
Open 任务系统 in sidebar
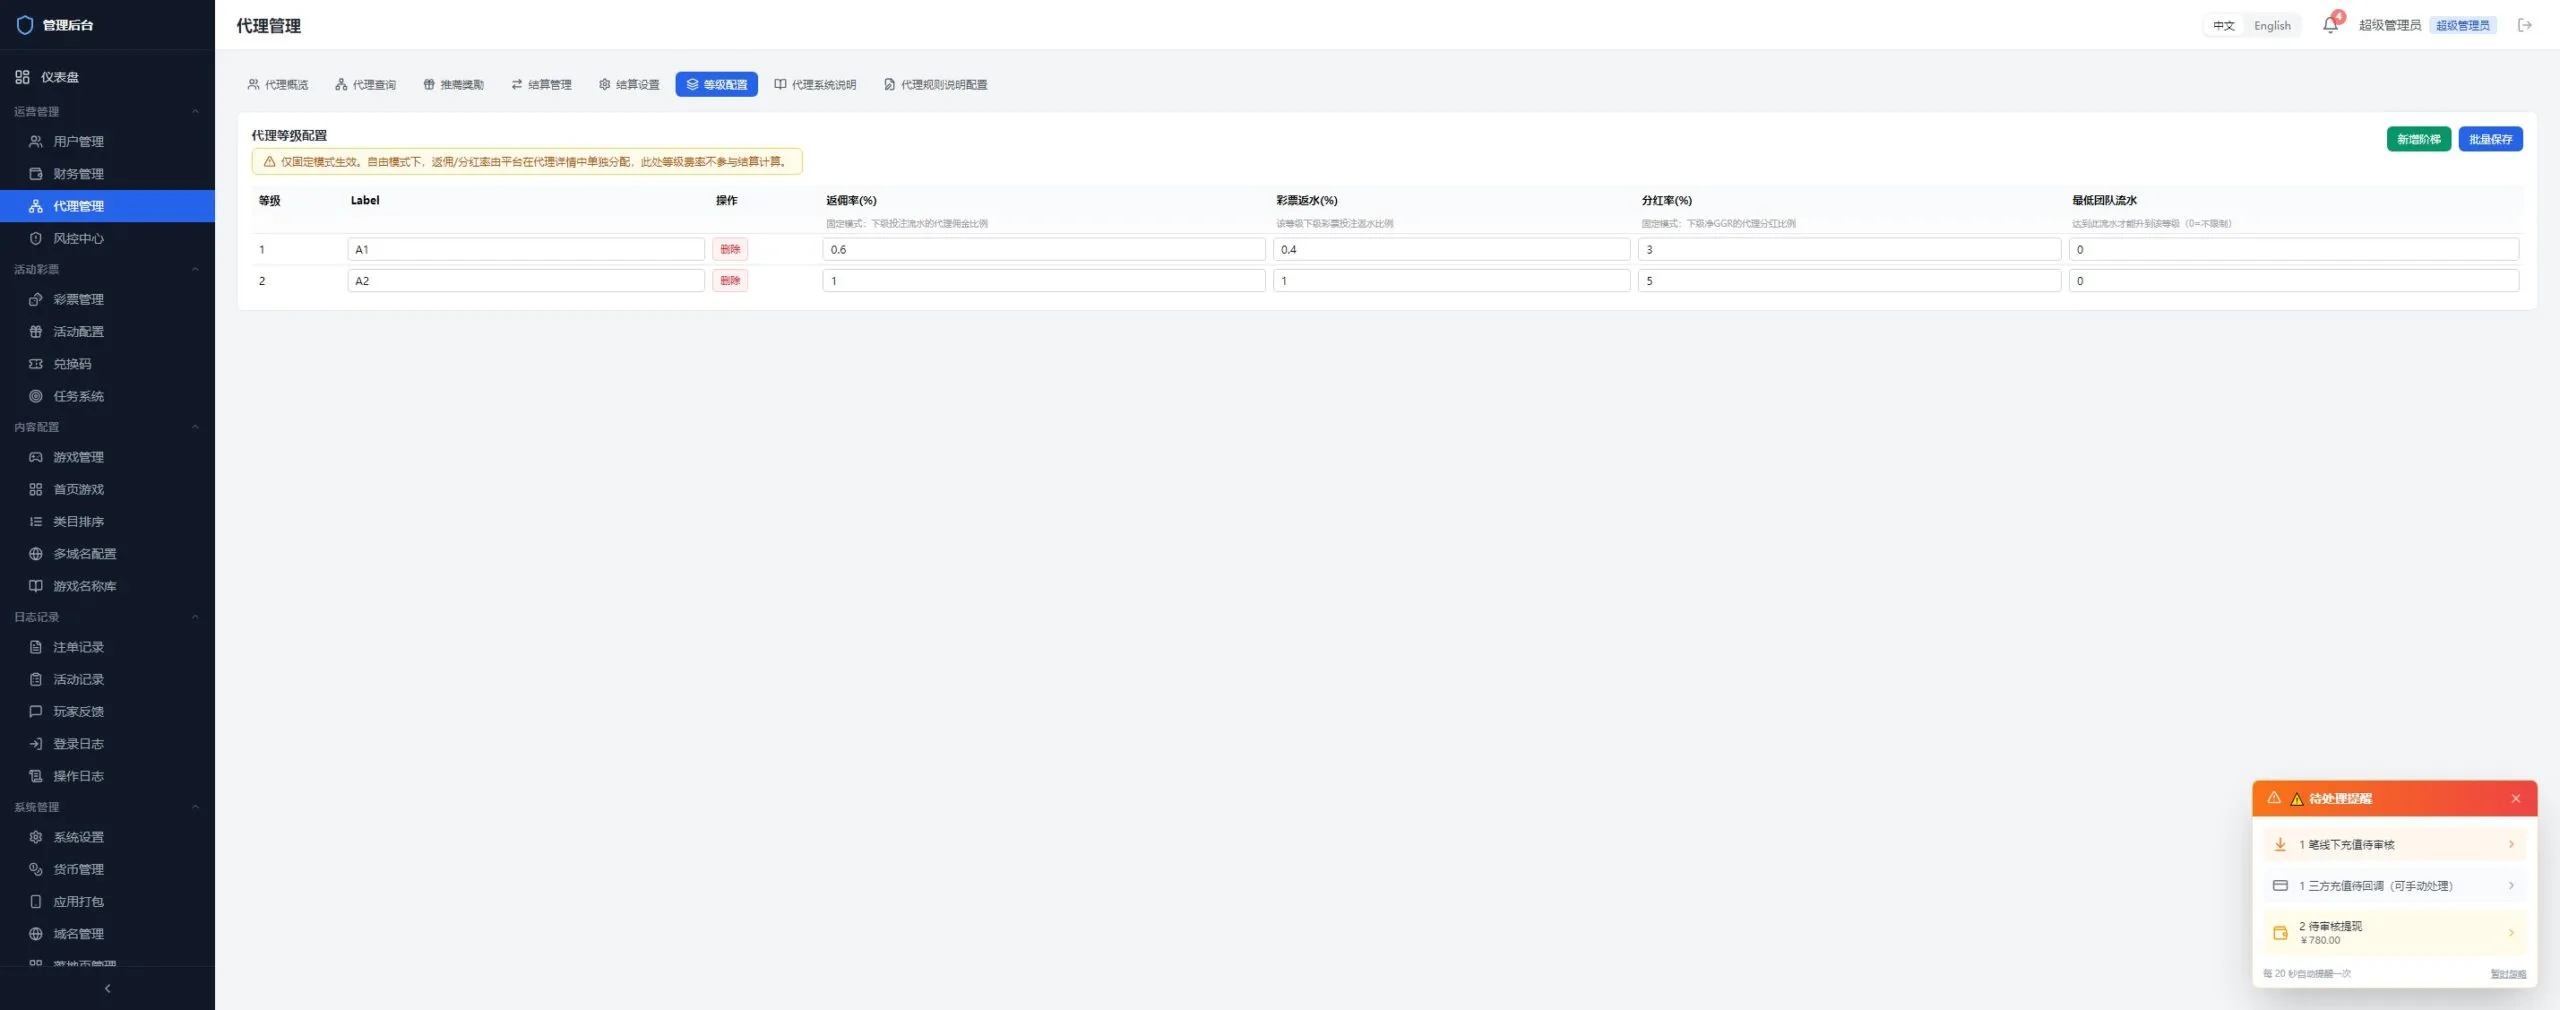[x=107, y=396]
